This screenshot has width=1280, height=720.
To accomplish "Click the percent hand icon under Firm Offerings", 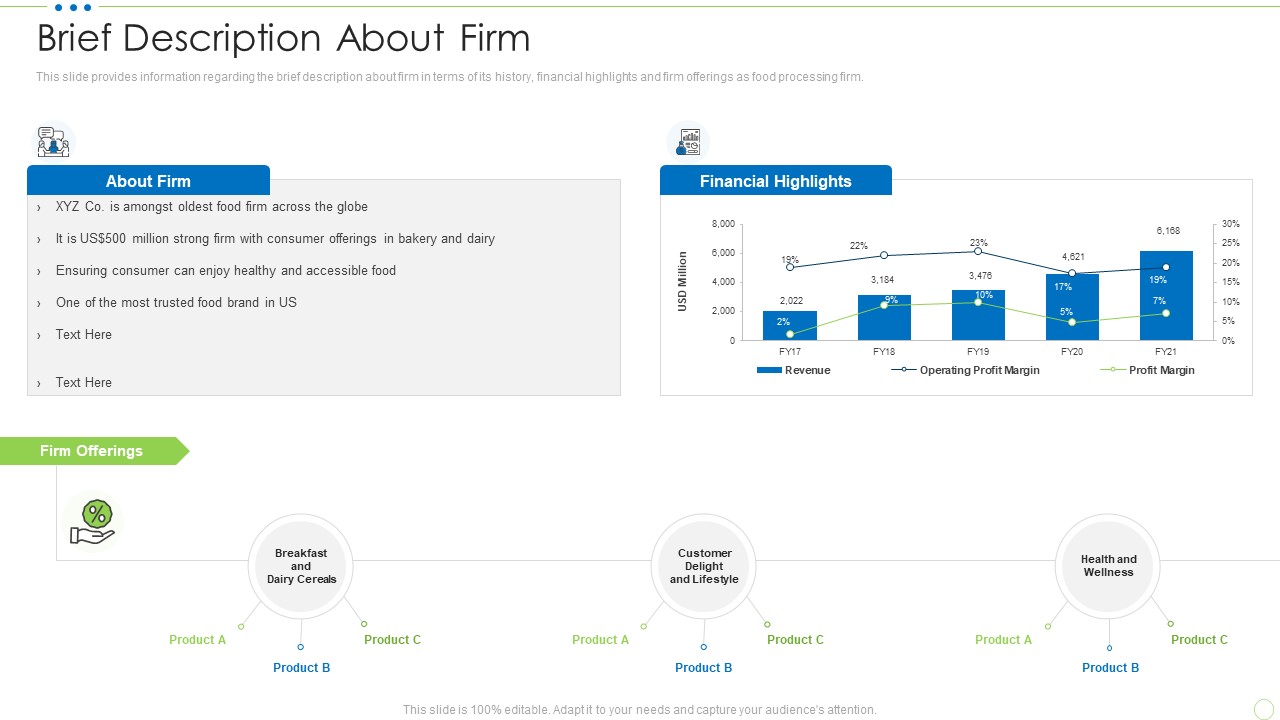I will [94, 523].
